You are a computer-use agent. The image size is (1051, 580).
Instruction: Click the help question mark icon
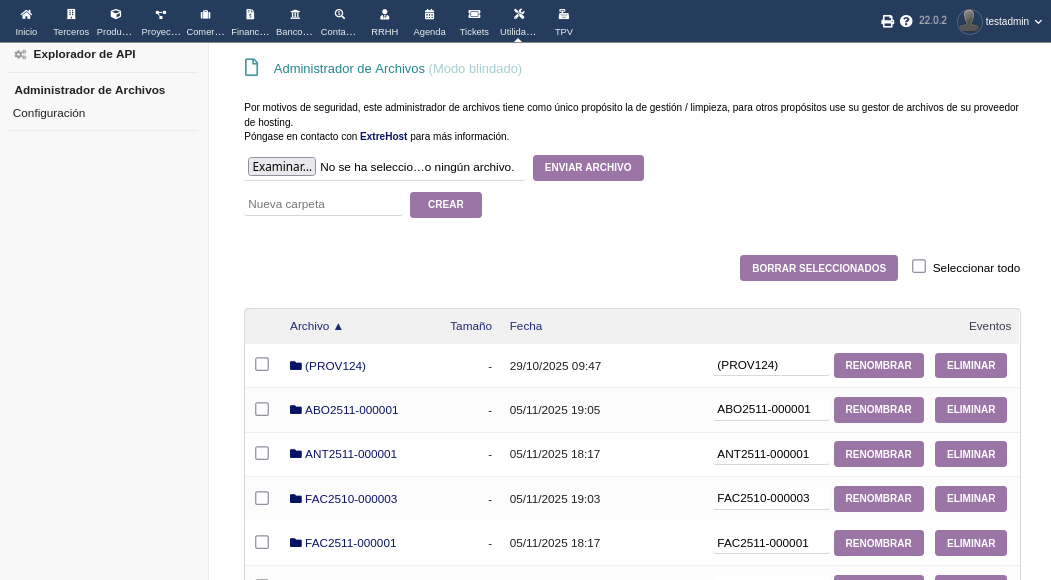pyautogui.click(x=906, y=21)
